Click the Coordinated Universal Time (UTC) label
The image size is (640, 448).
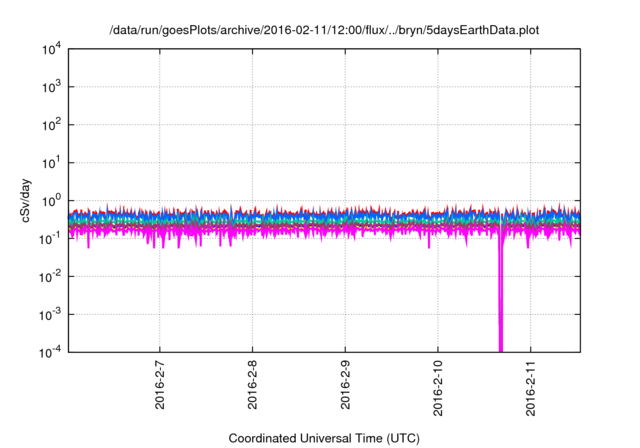[x=324, y=438]
